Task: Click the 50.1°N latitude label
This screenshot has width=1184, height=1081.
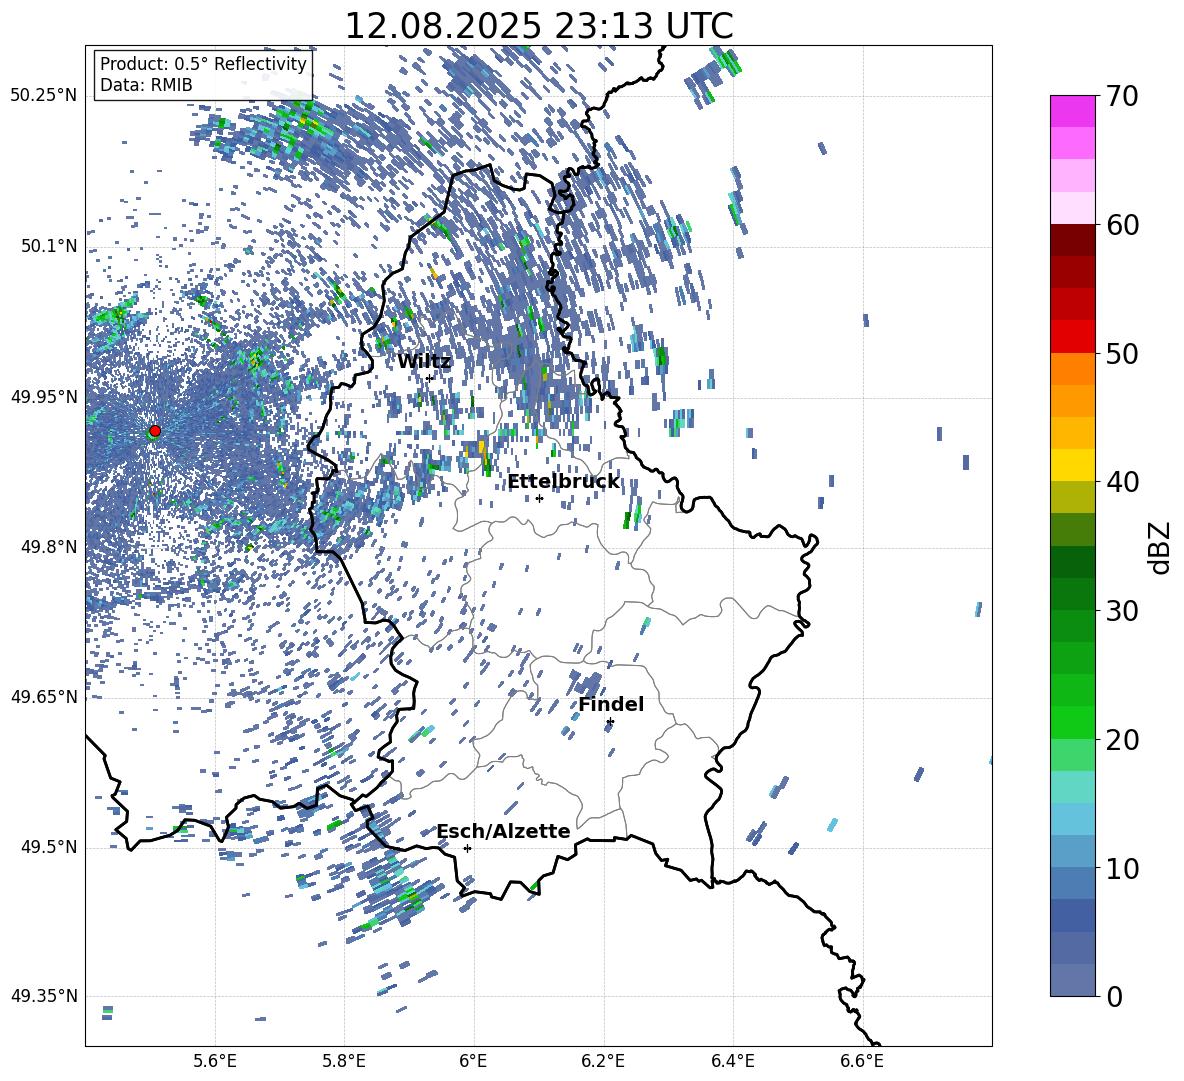Action: tap(49, 246)
